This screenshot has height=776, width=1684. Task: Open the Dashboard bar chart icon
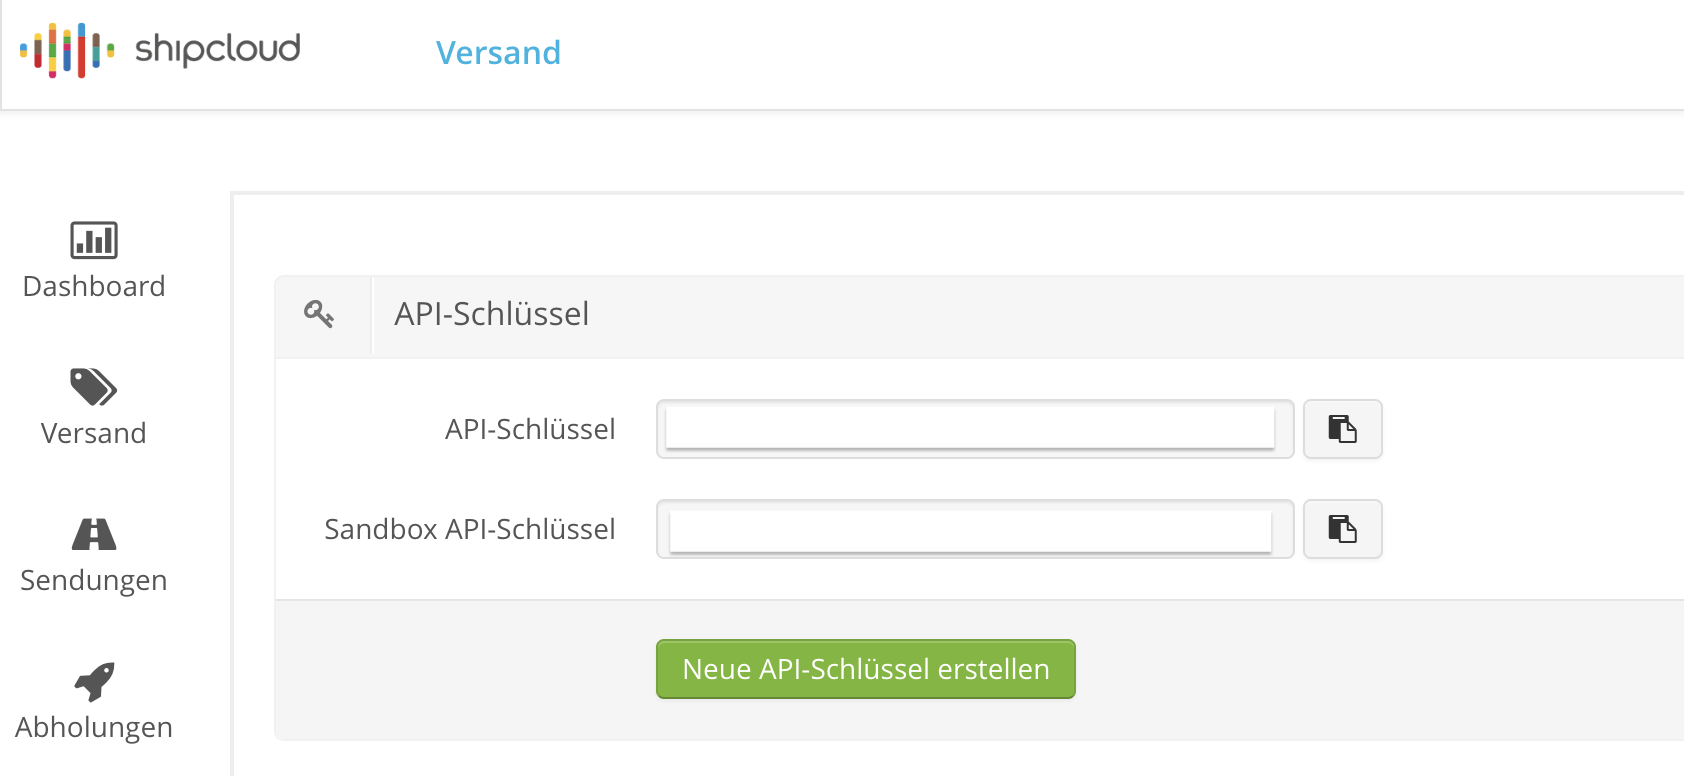click(x=93, y=240)
